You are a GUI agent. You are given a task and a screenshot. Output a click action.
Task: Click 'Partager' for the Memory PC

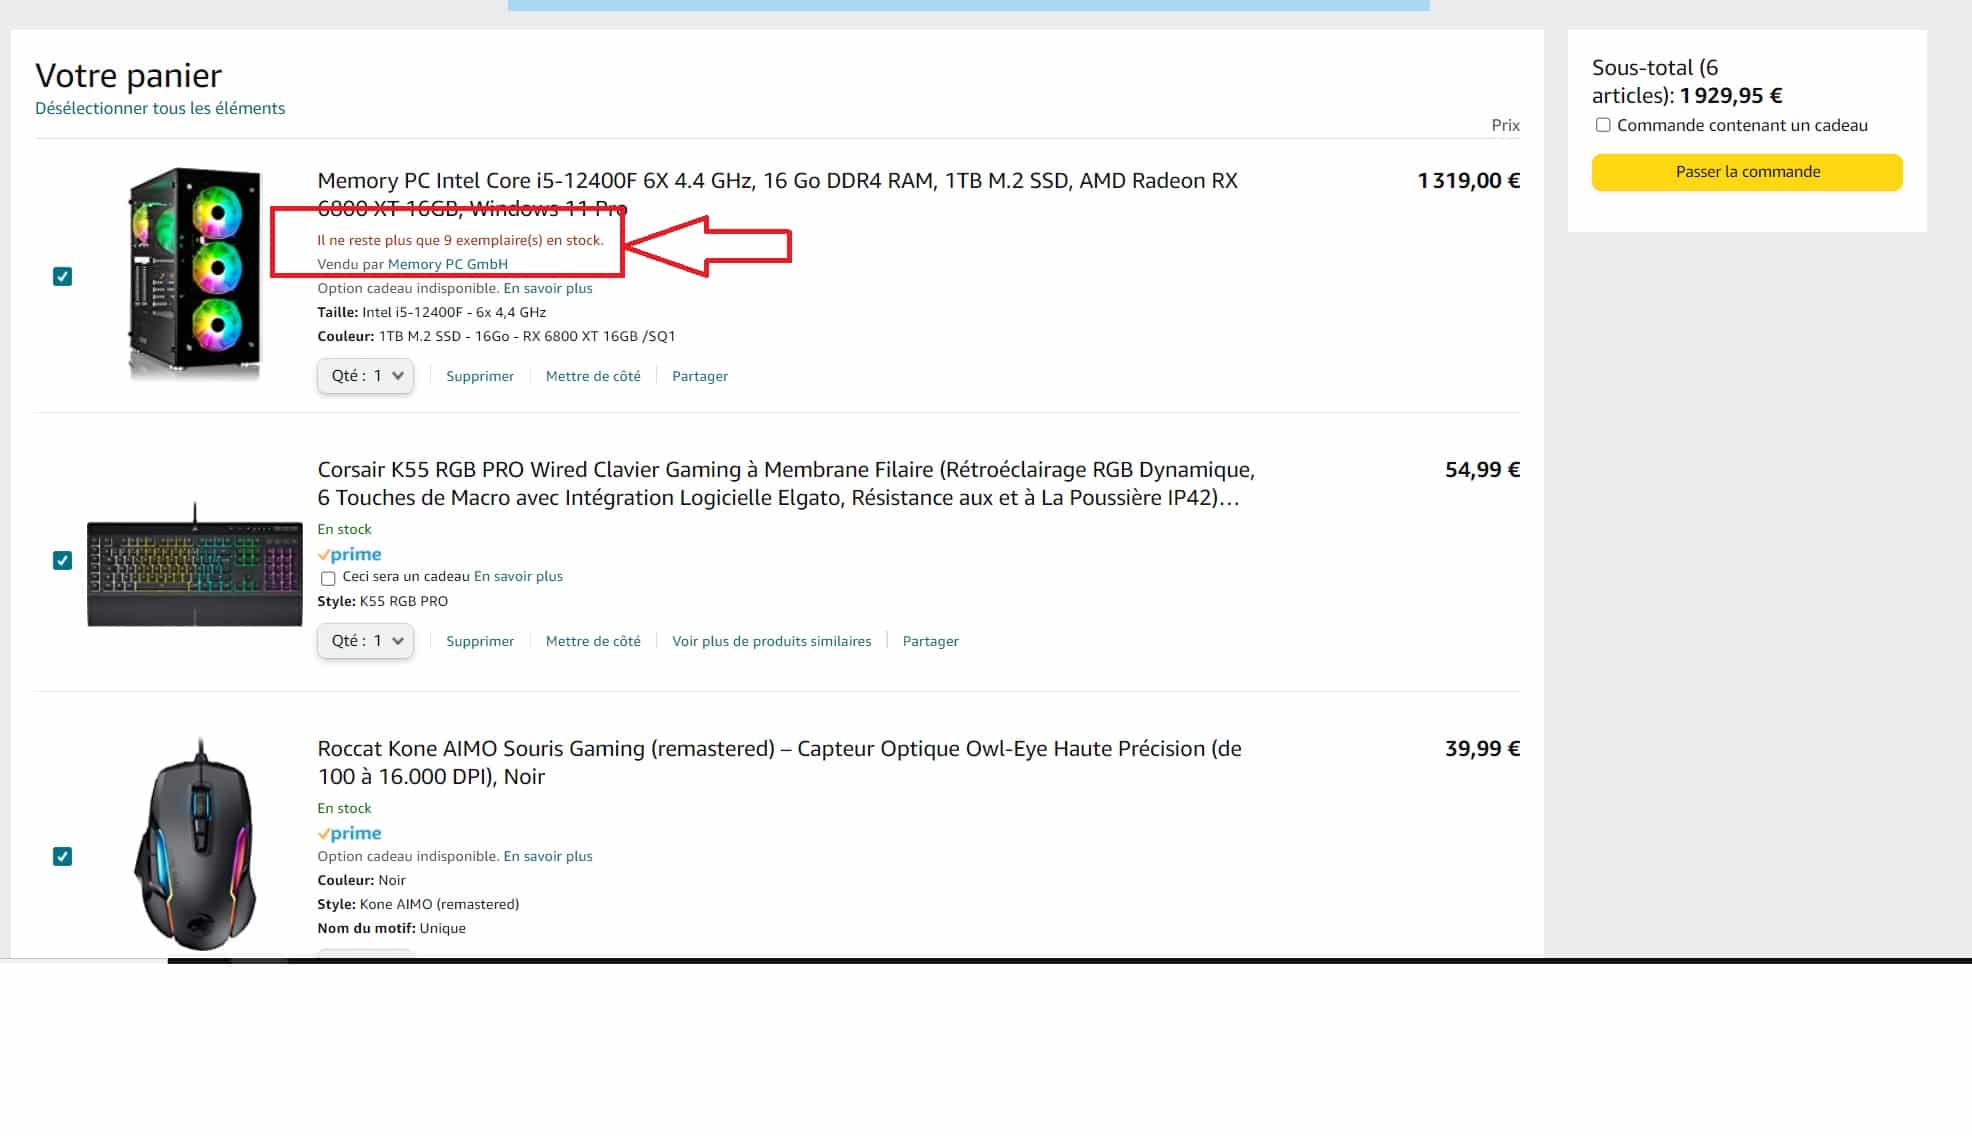(x=700, y=376)
